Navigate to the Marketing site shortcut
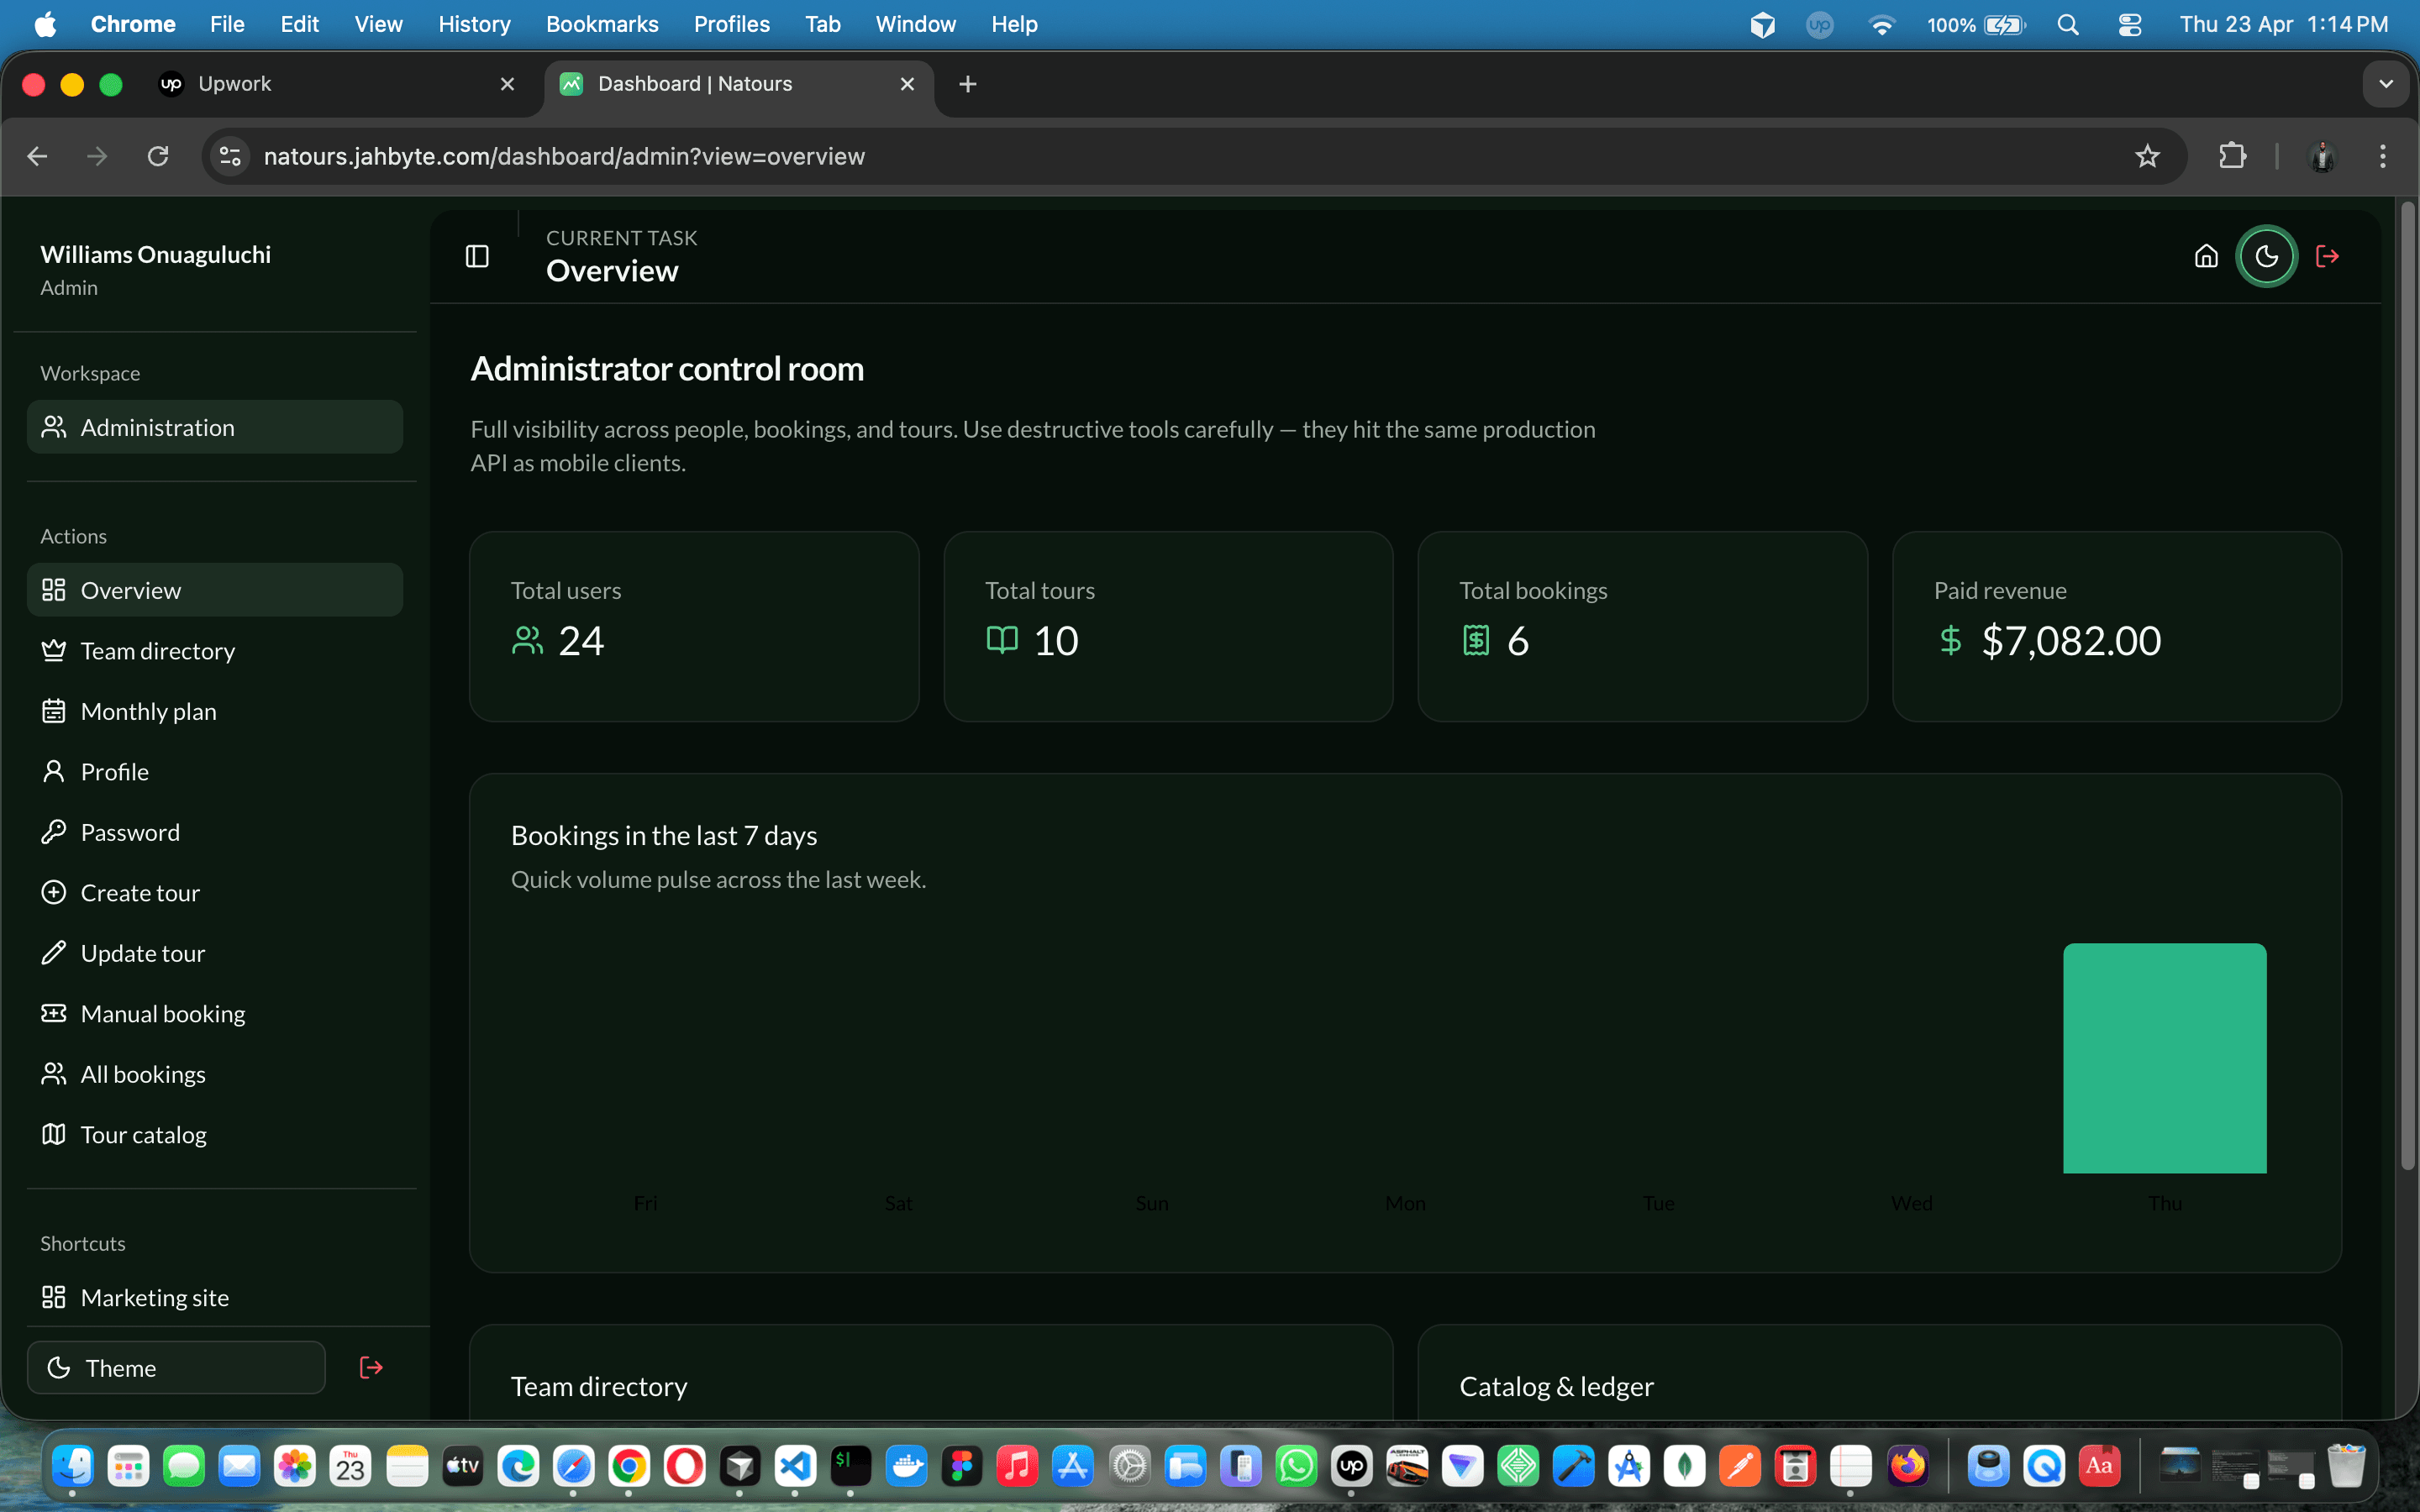Image resolution: width=2420 pixels, height=1512 pixels. (x=155, y=1297)
